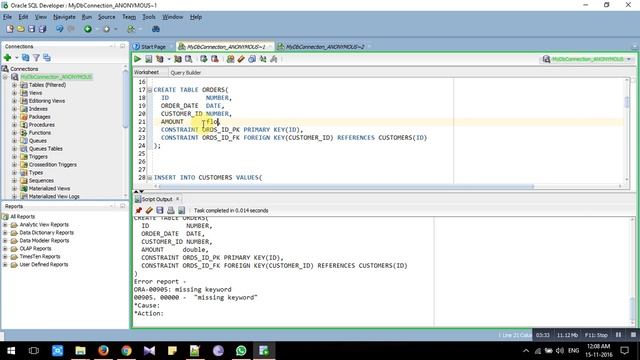Collapse the MyDbConnection_ANONYMOUS connection node

coord(5,77)
